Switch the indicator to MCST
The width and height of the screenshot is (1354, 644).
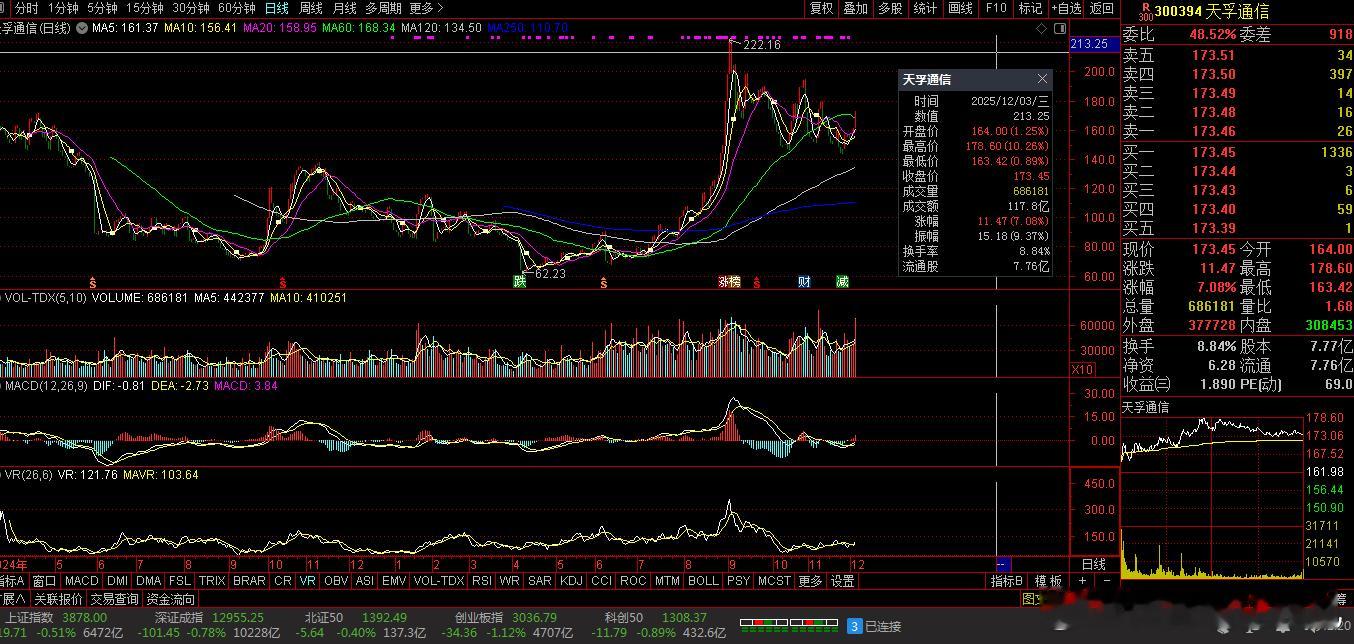pos(774,581)
